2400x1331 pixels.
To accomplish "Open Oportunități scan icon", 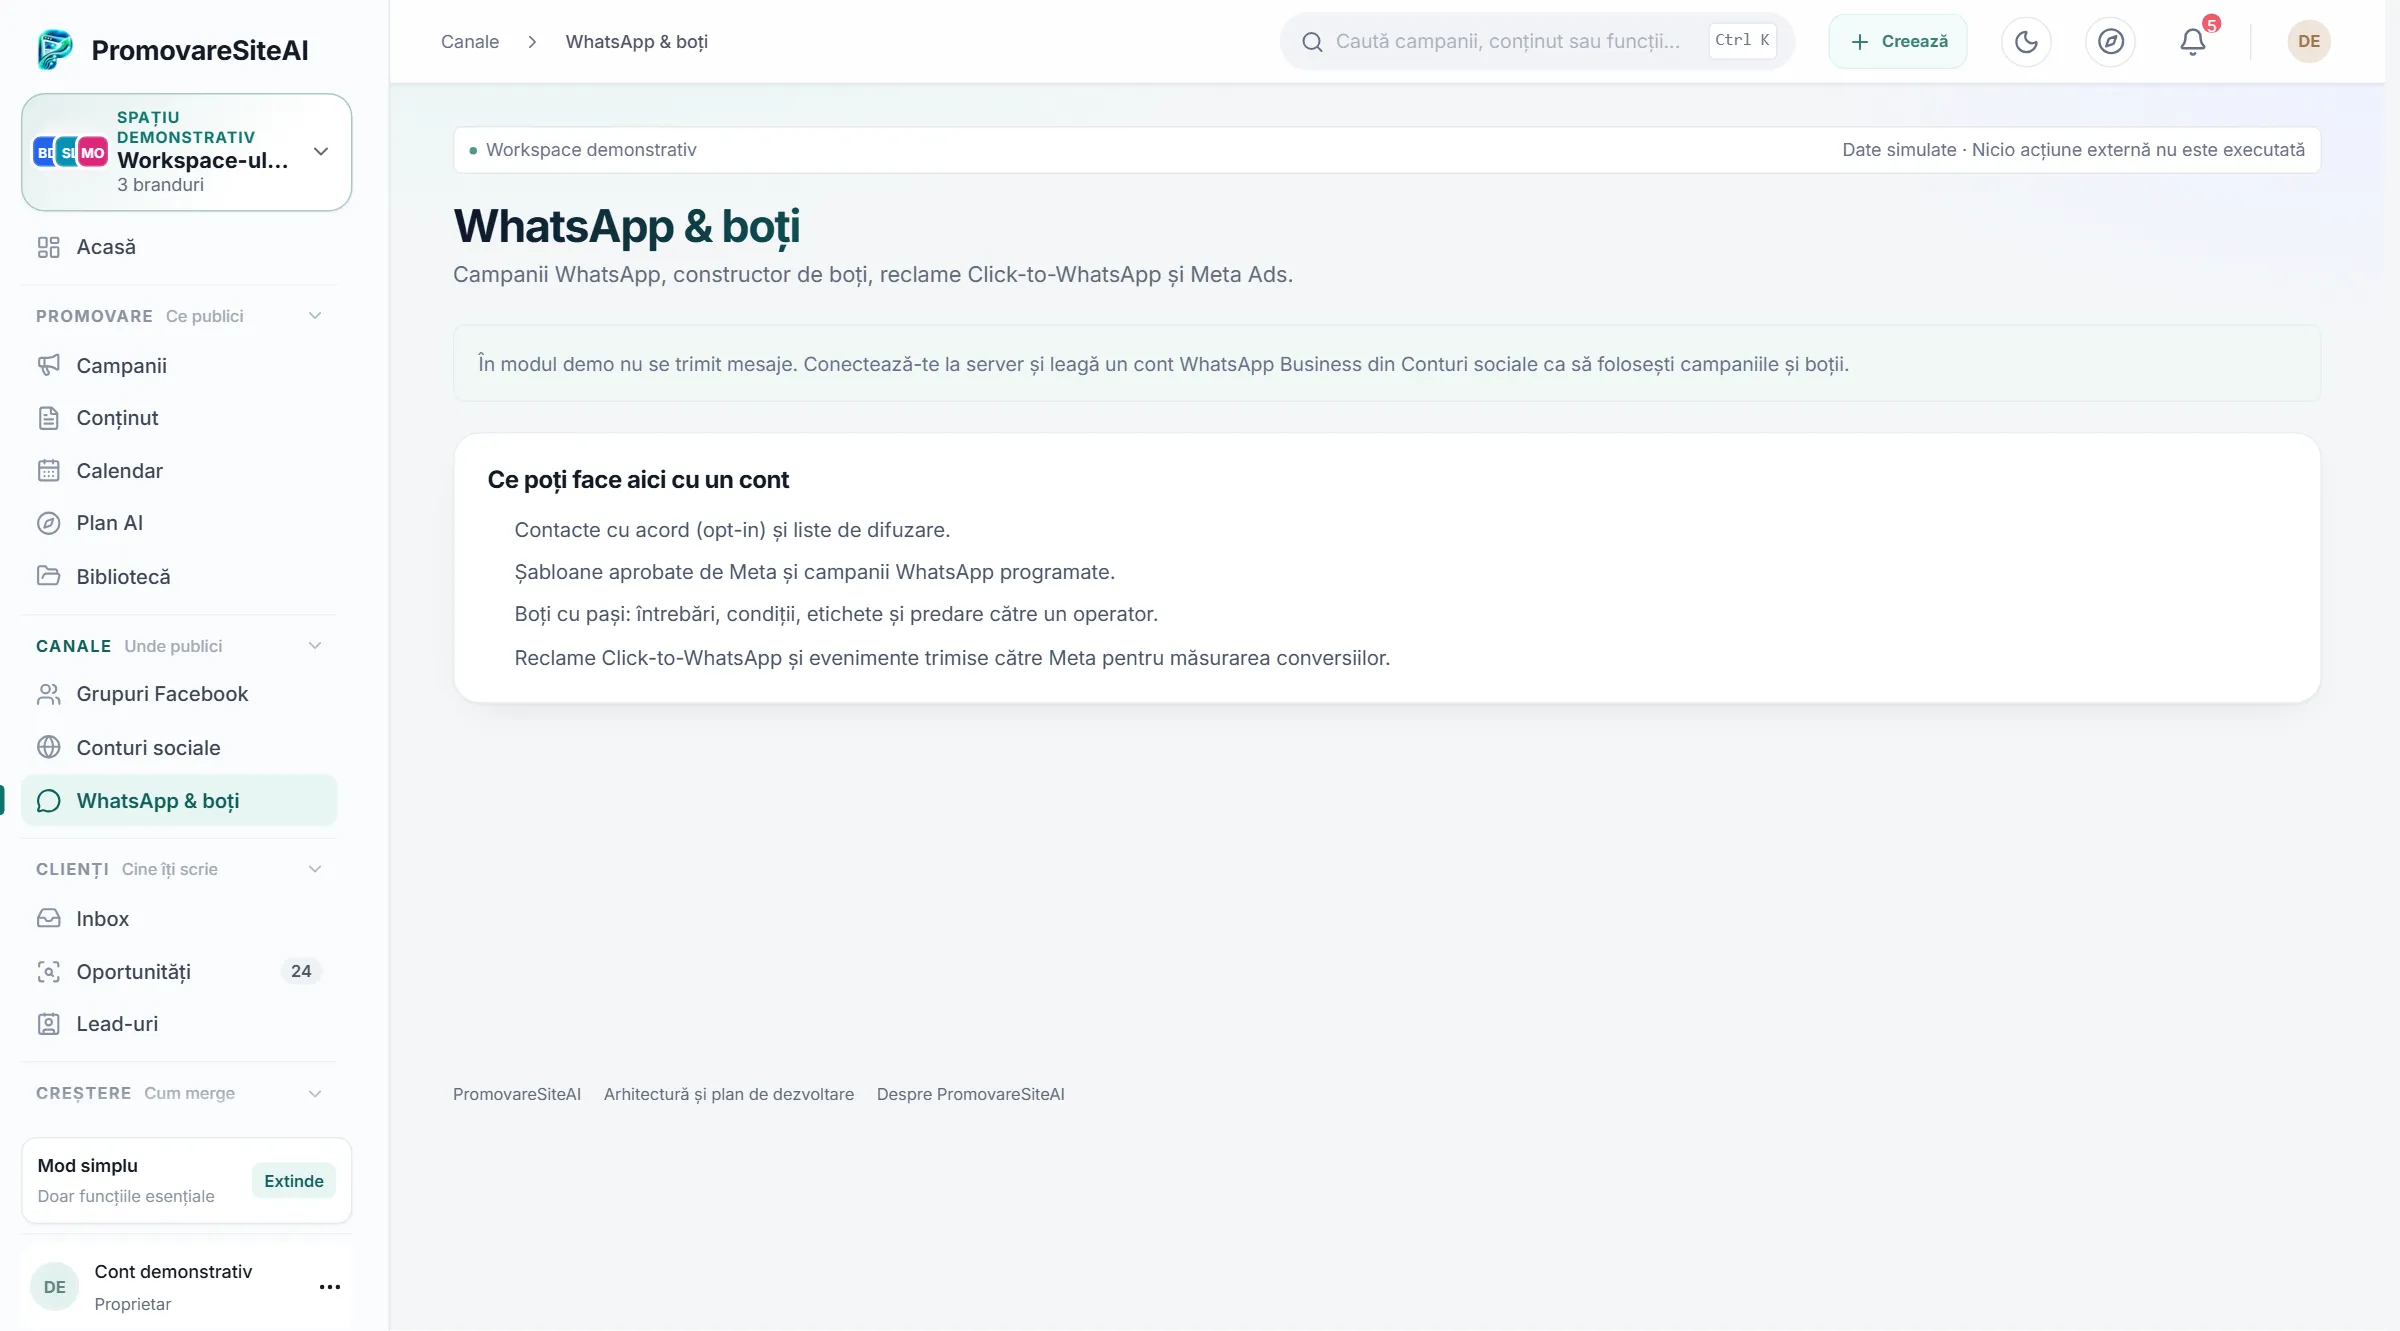I will pyautogui.click(x=48, y=971).
